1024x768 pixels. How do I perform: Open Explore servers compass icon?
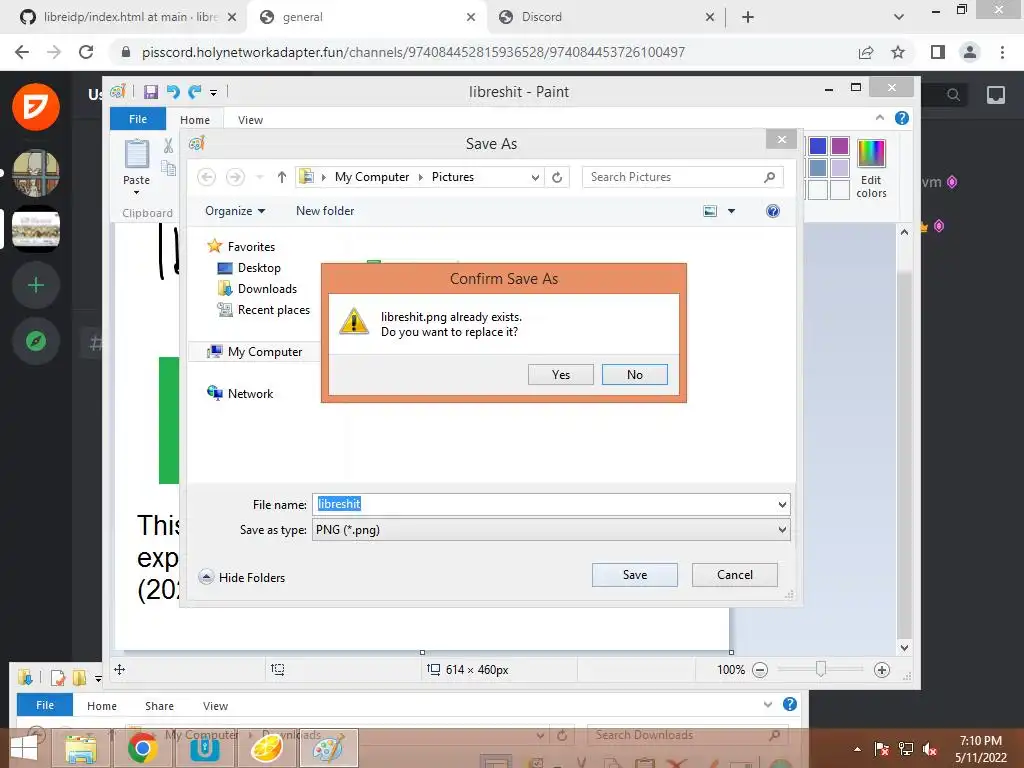36,341
